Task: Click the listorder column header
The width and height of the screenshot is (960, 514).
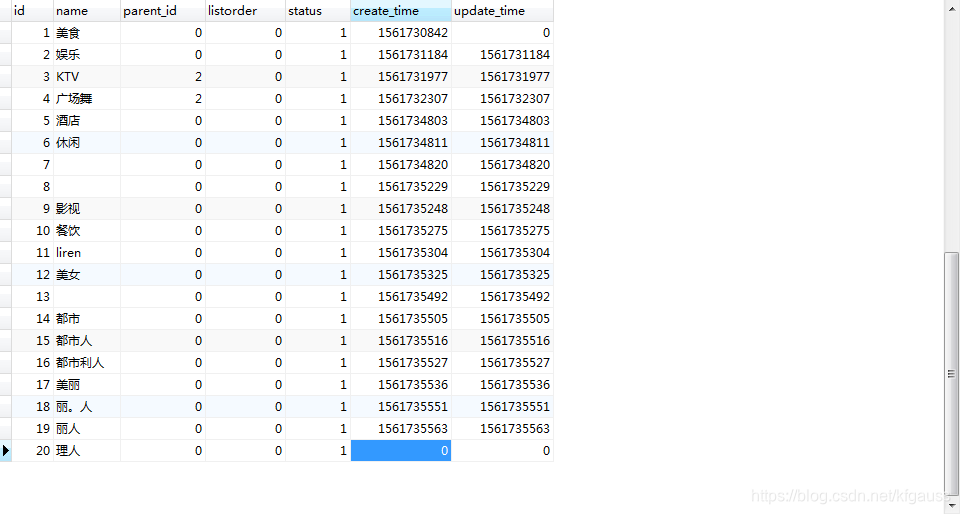Action: (246, 11)
